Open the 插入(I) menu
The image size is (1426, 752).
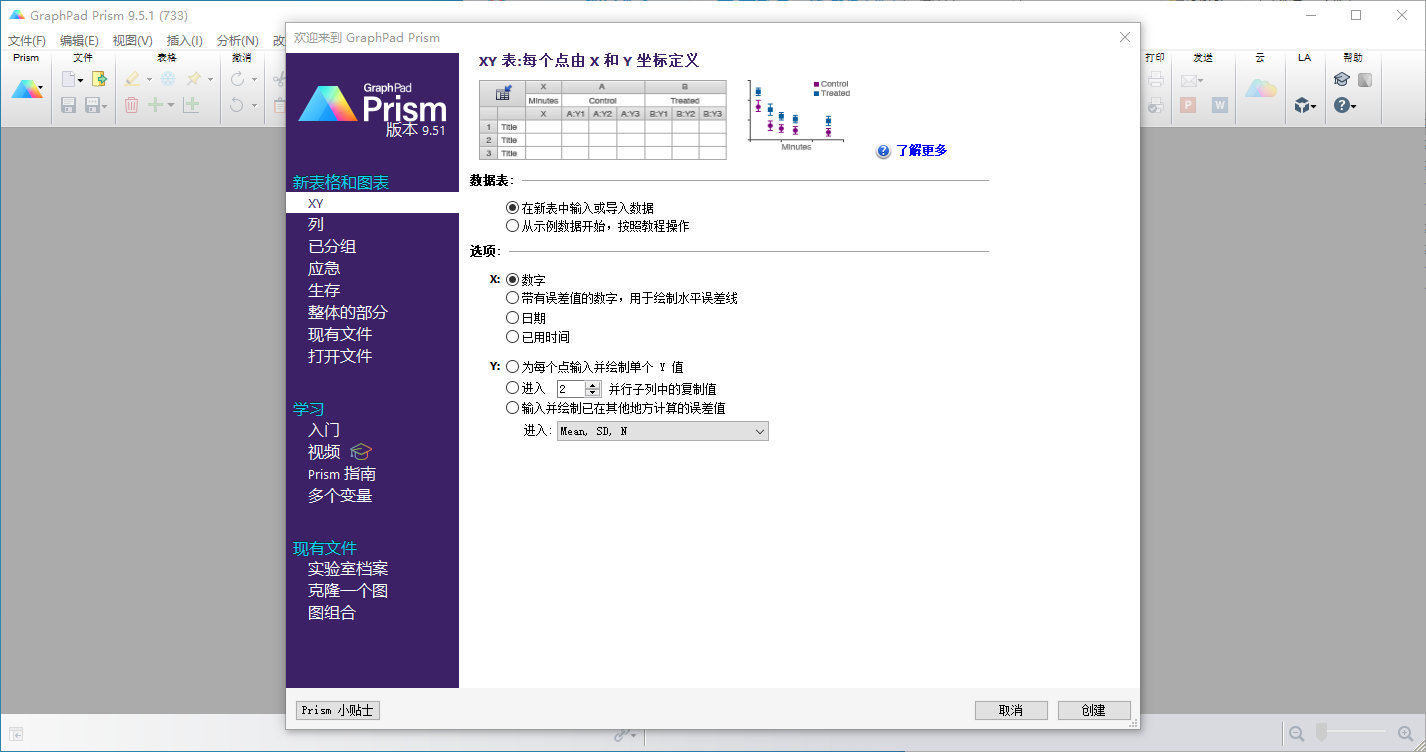(x=184, y=41)
